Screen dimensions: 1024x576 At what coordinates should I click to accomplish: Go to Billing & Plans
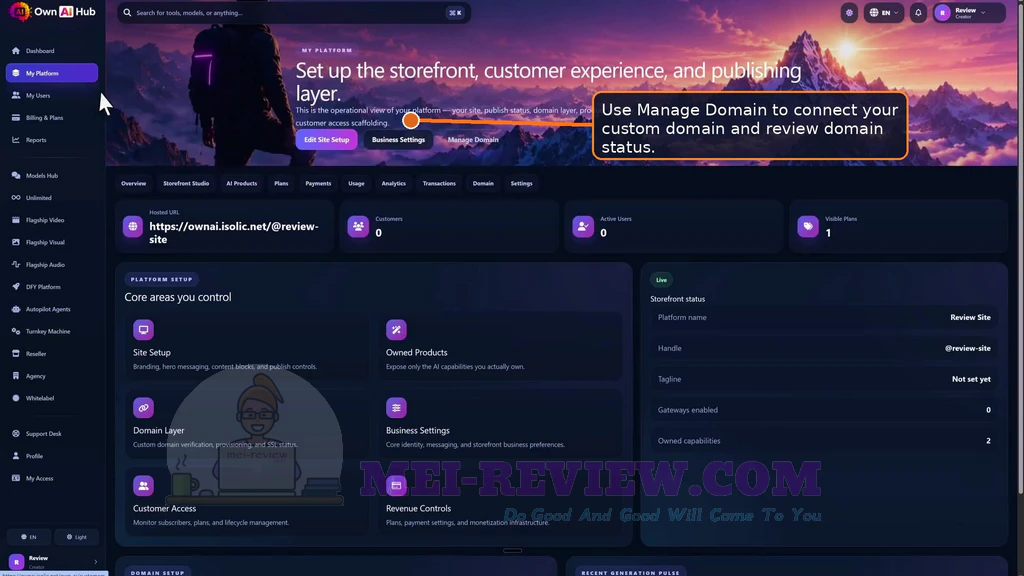pyautogui.click(x=52, y=118)
